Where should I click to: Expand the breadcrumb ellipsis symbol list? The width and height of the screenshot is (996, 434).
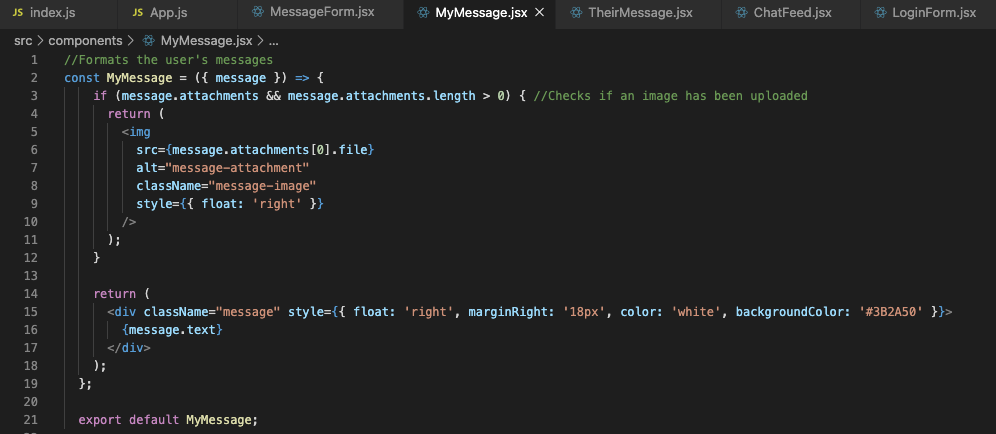click(274, 41)
